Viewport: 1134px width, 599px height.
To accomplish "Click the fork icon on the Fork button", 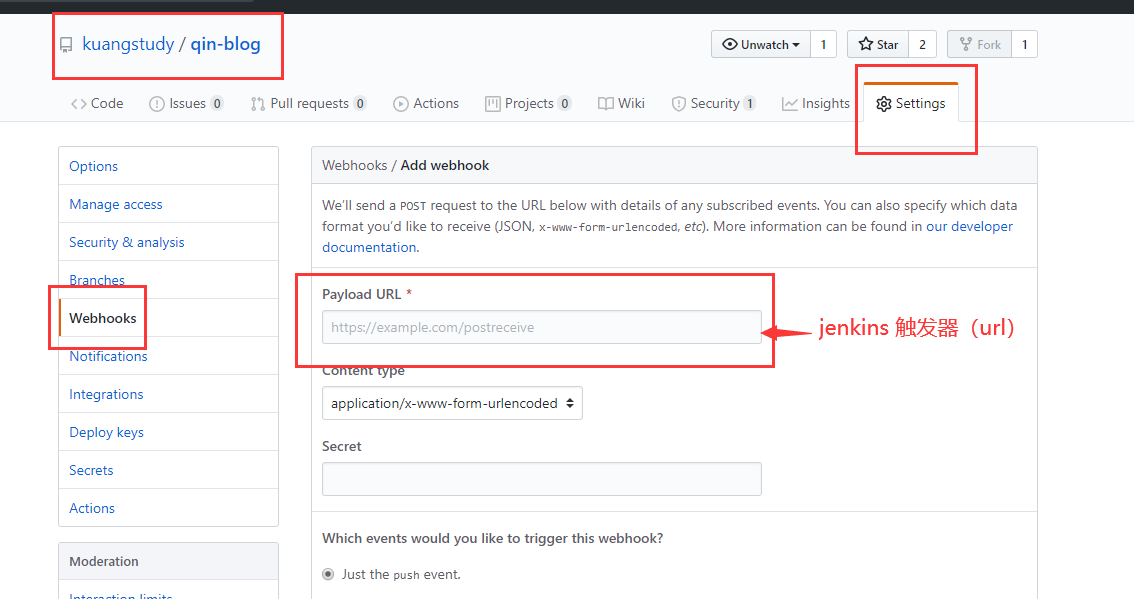I will coord(965,44).
